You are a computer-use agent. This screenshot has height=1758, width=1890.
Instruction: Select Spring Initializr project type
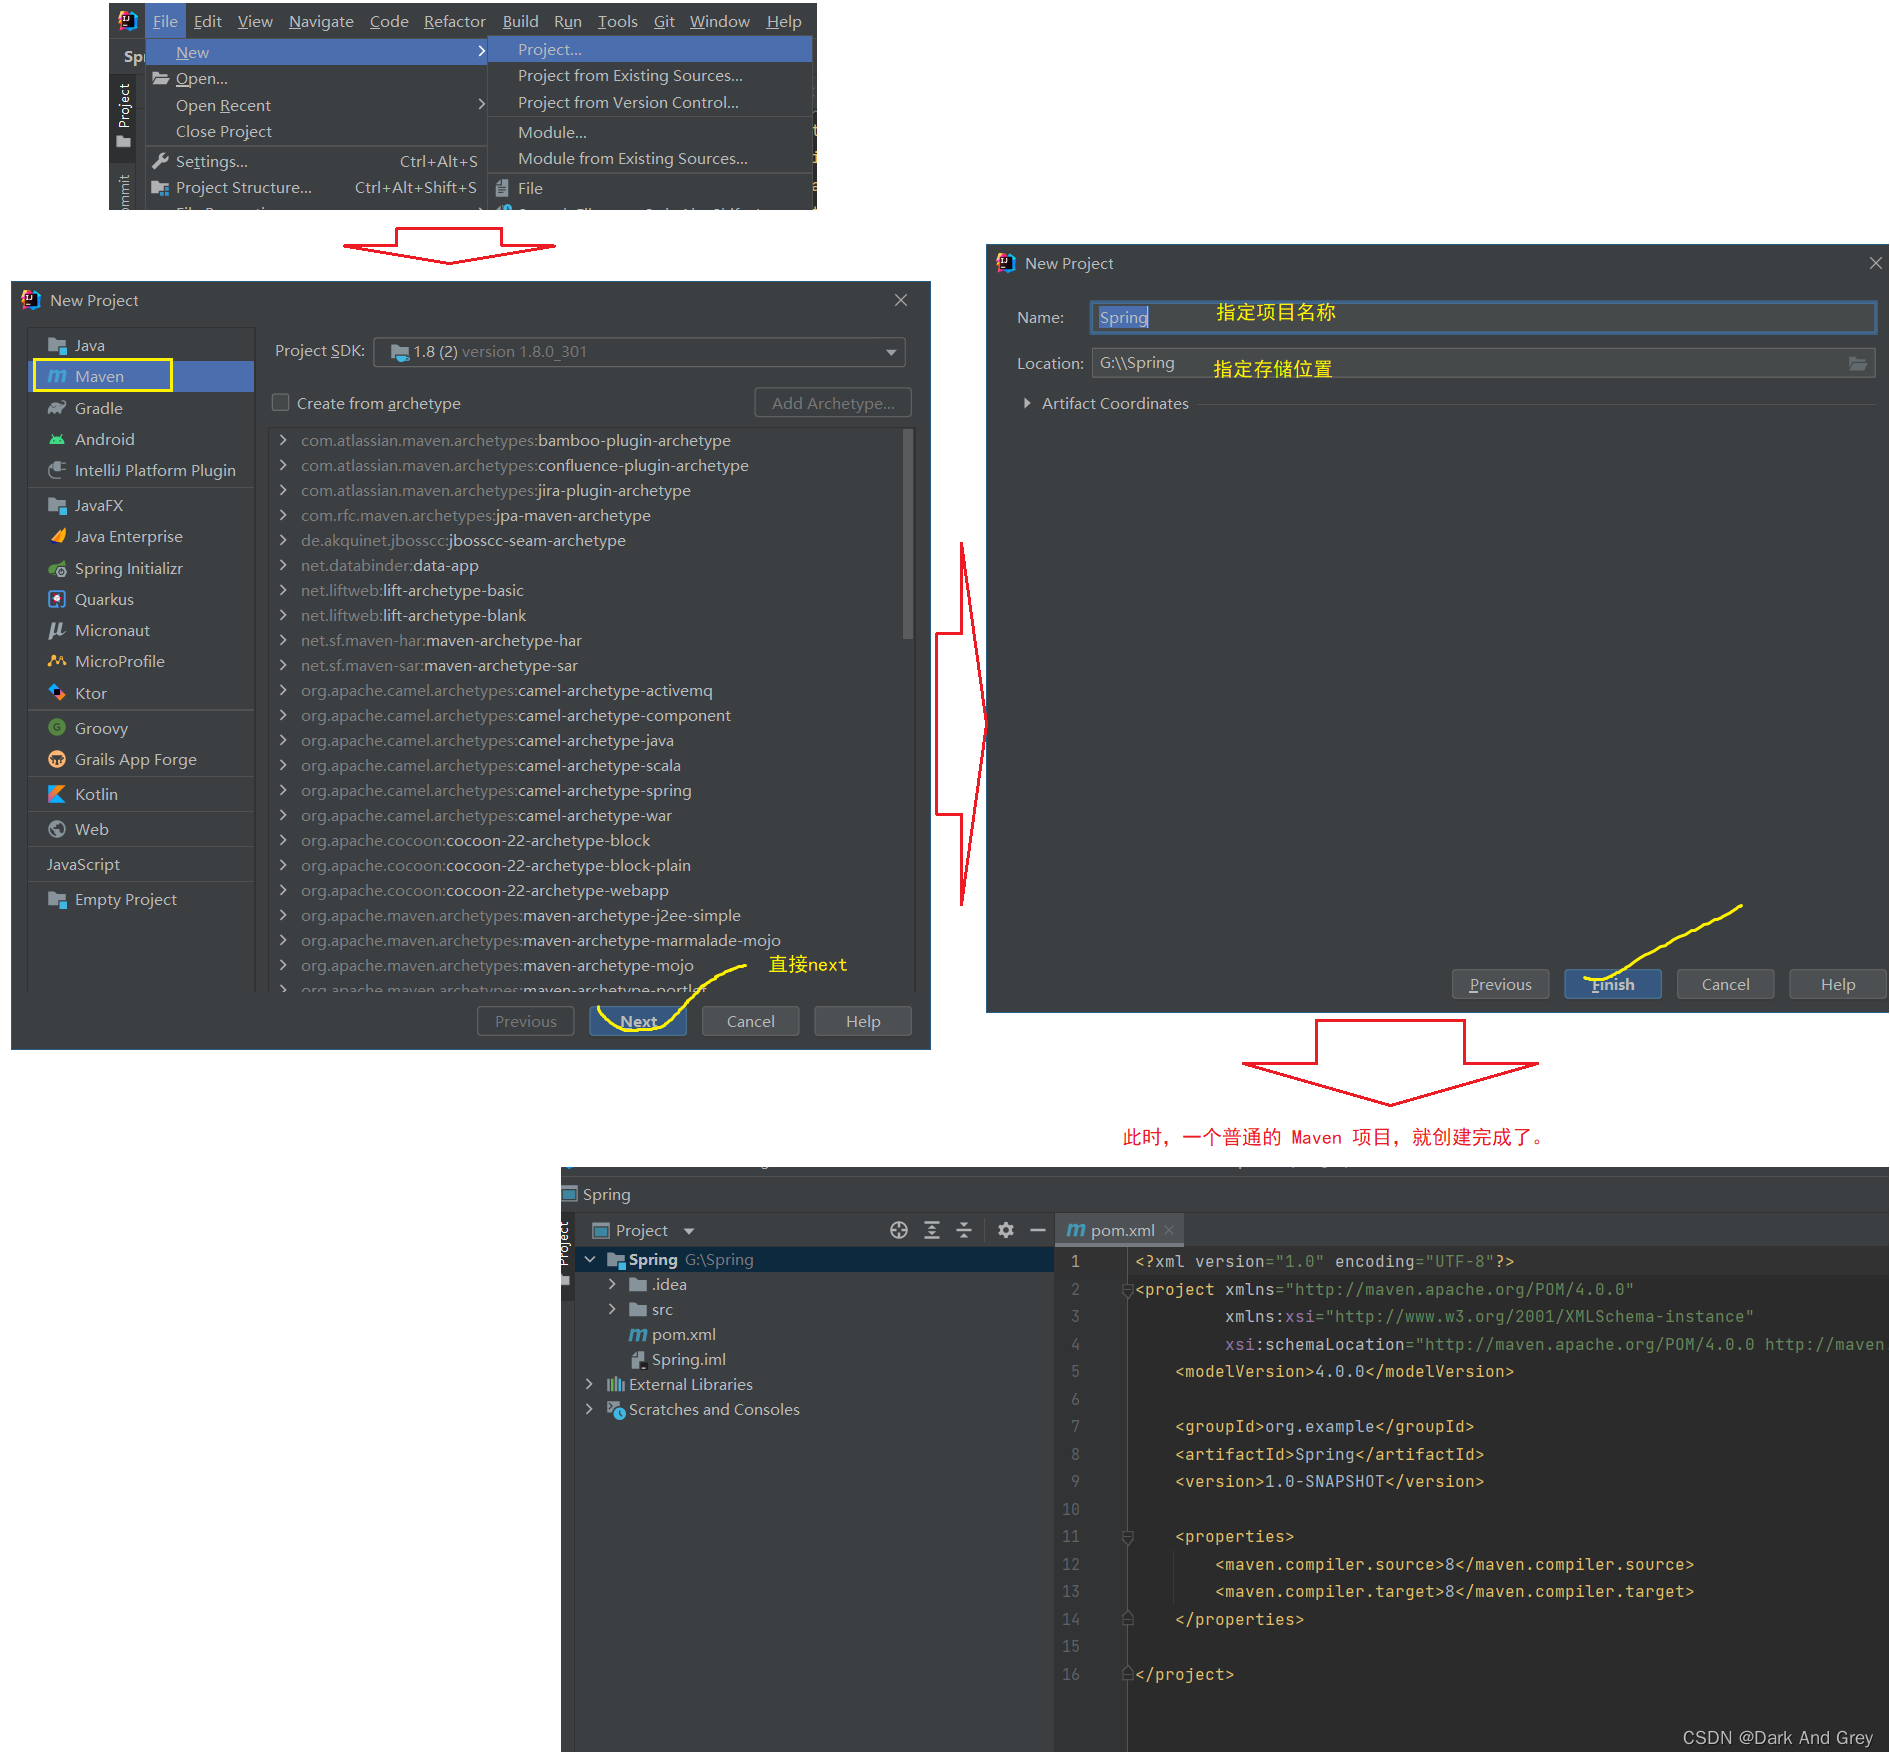pyautogui.click(x=142, y=568)
